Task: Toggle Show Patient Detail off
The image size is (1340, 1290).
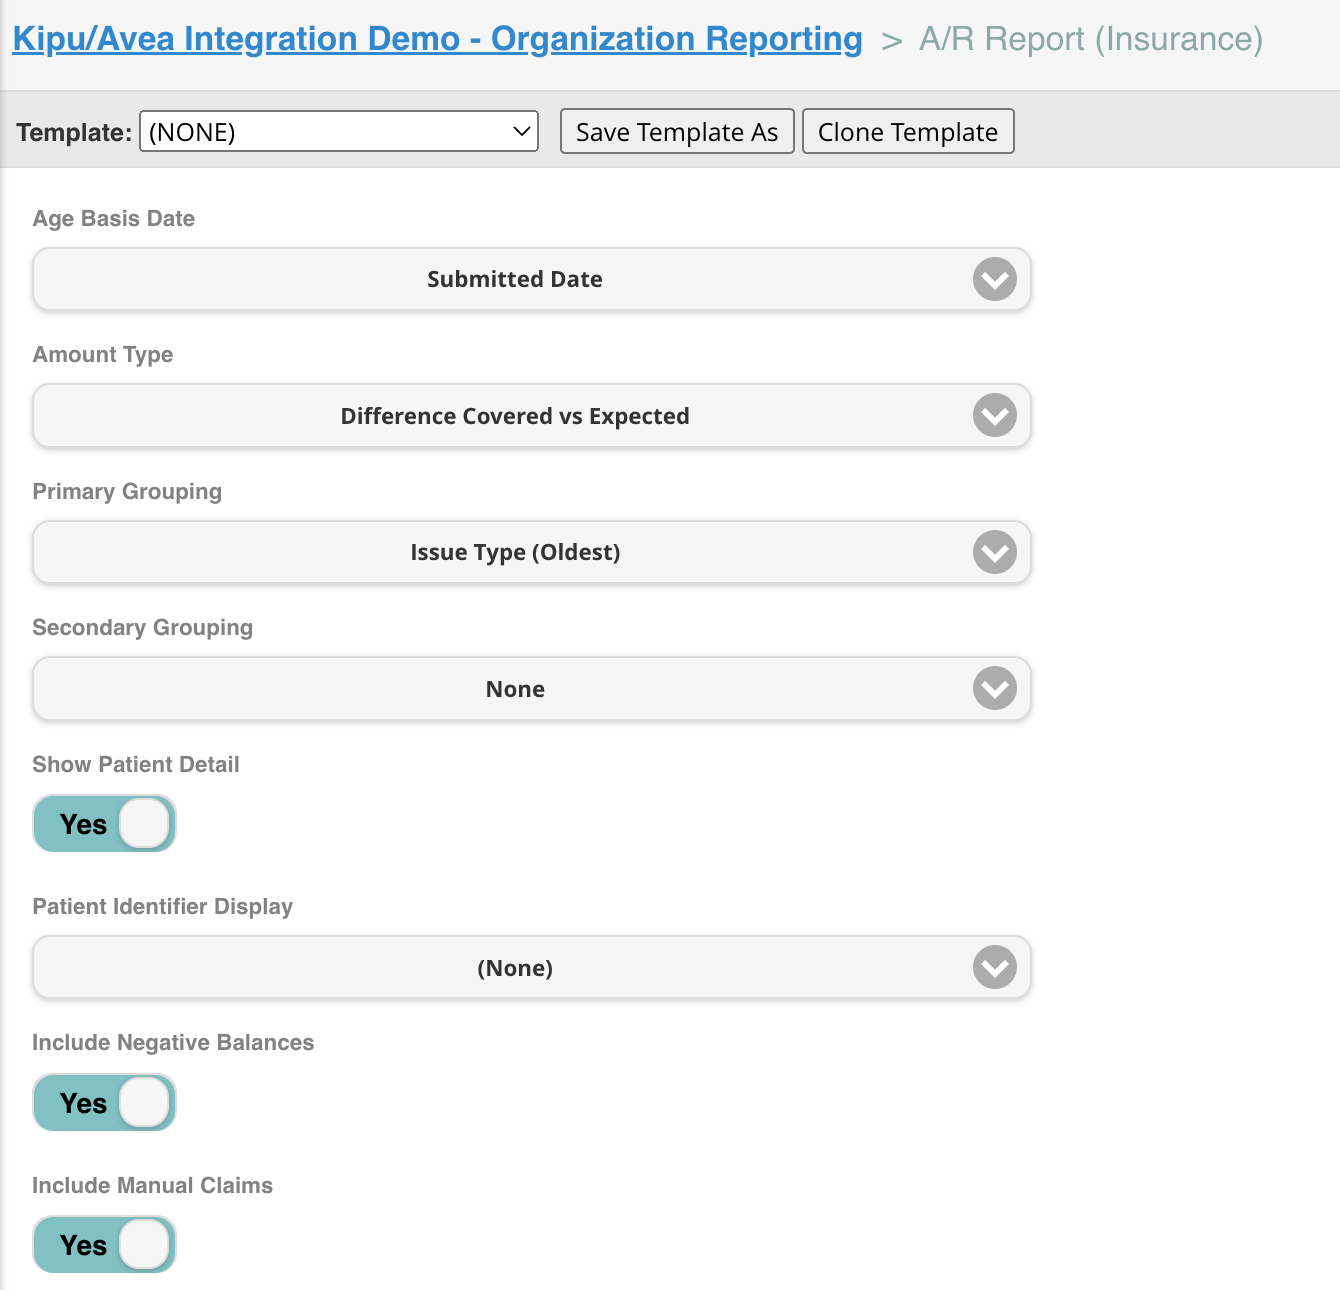Action: pyautogui.click(x=104, y=823)
